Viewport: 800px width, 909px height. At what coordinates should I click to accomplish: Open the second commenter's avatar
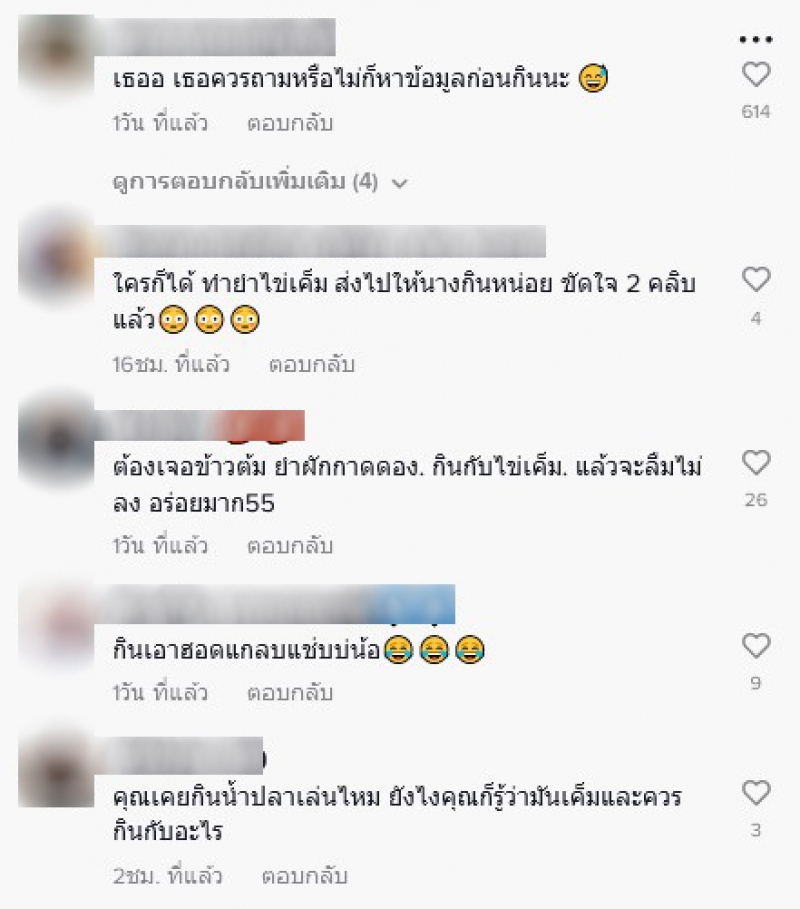(x=56, y=261)
